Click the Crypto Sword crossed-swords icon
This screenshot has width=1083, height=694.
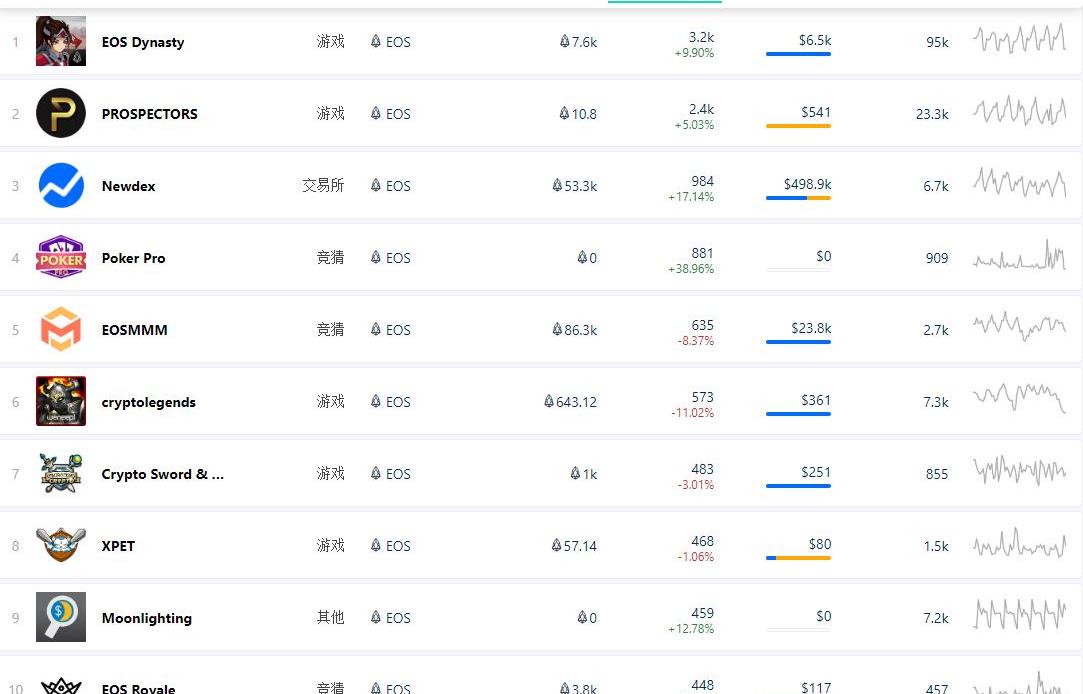click(x=61, y=473)
